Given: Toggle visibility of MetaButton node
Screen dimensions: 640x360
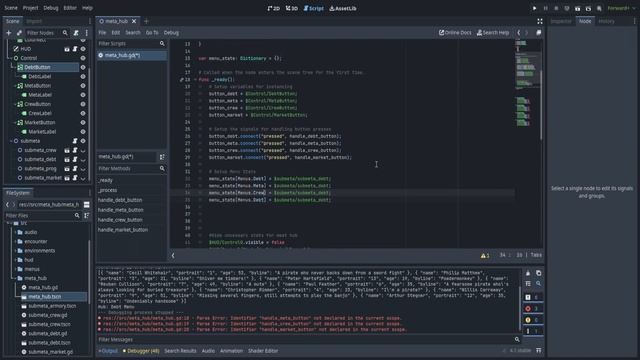Looking at the screenshot, I should (83, 86).
